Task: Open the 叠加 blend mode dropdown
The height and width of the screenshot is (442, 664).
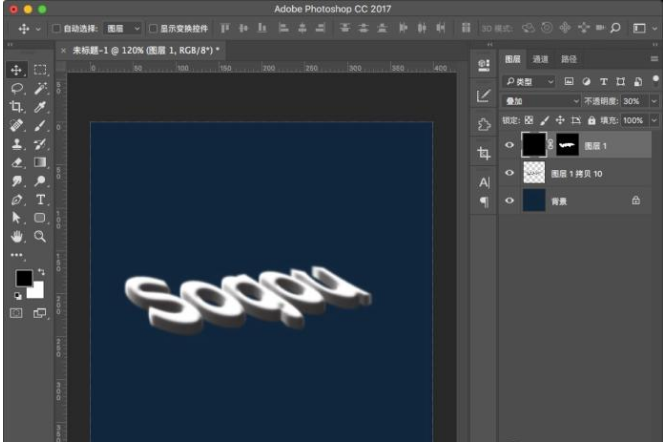Action: (x=542, y=101)
